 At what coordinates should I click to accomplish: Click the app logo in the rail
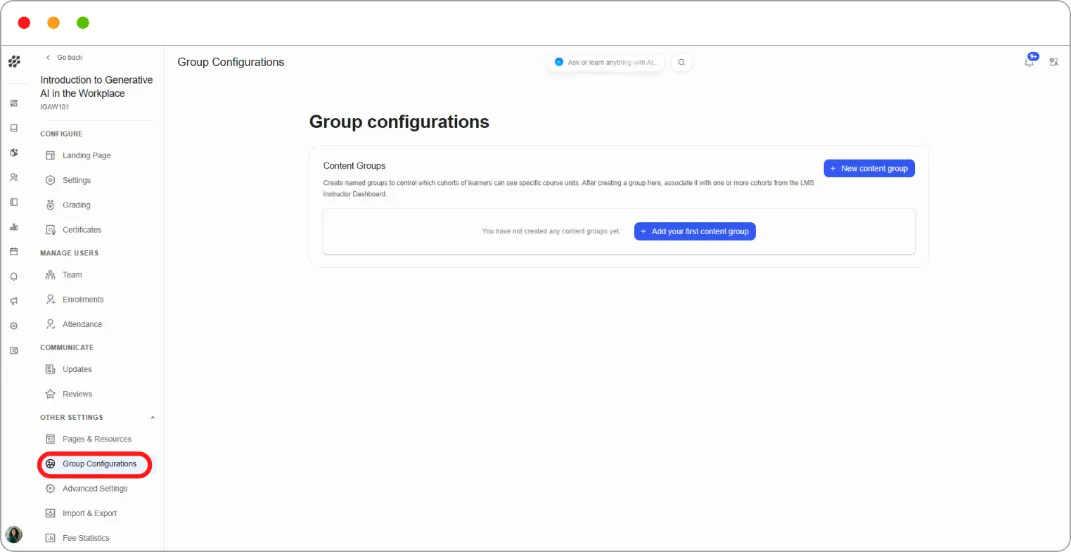14,61
